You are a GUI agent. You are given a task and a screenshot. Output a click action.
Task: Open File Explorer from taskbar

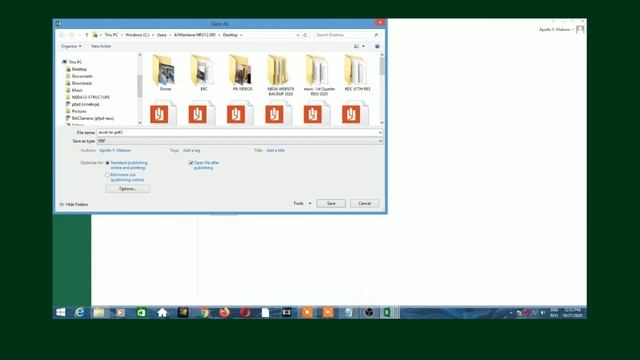99,312
